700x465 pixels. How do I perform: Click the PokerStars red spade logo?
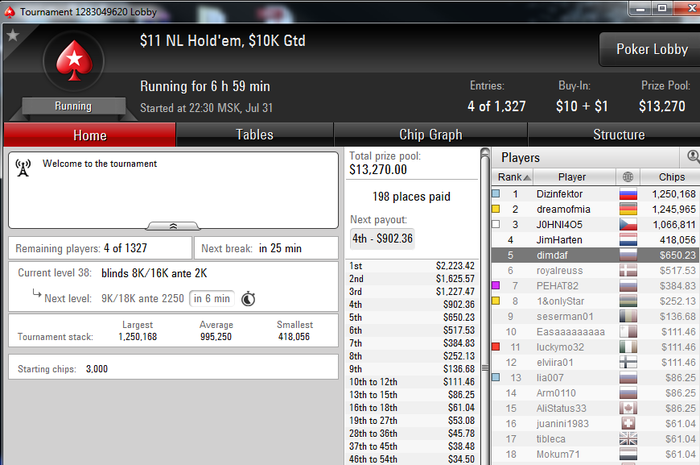pos(74,62)
